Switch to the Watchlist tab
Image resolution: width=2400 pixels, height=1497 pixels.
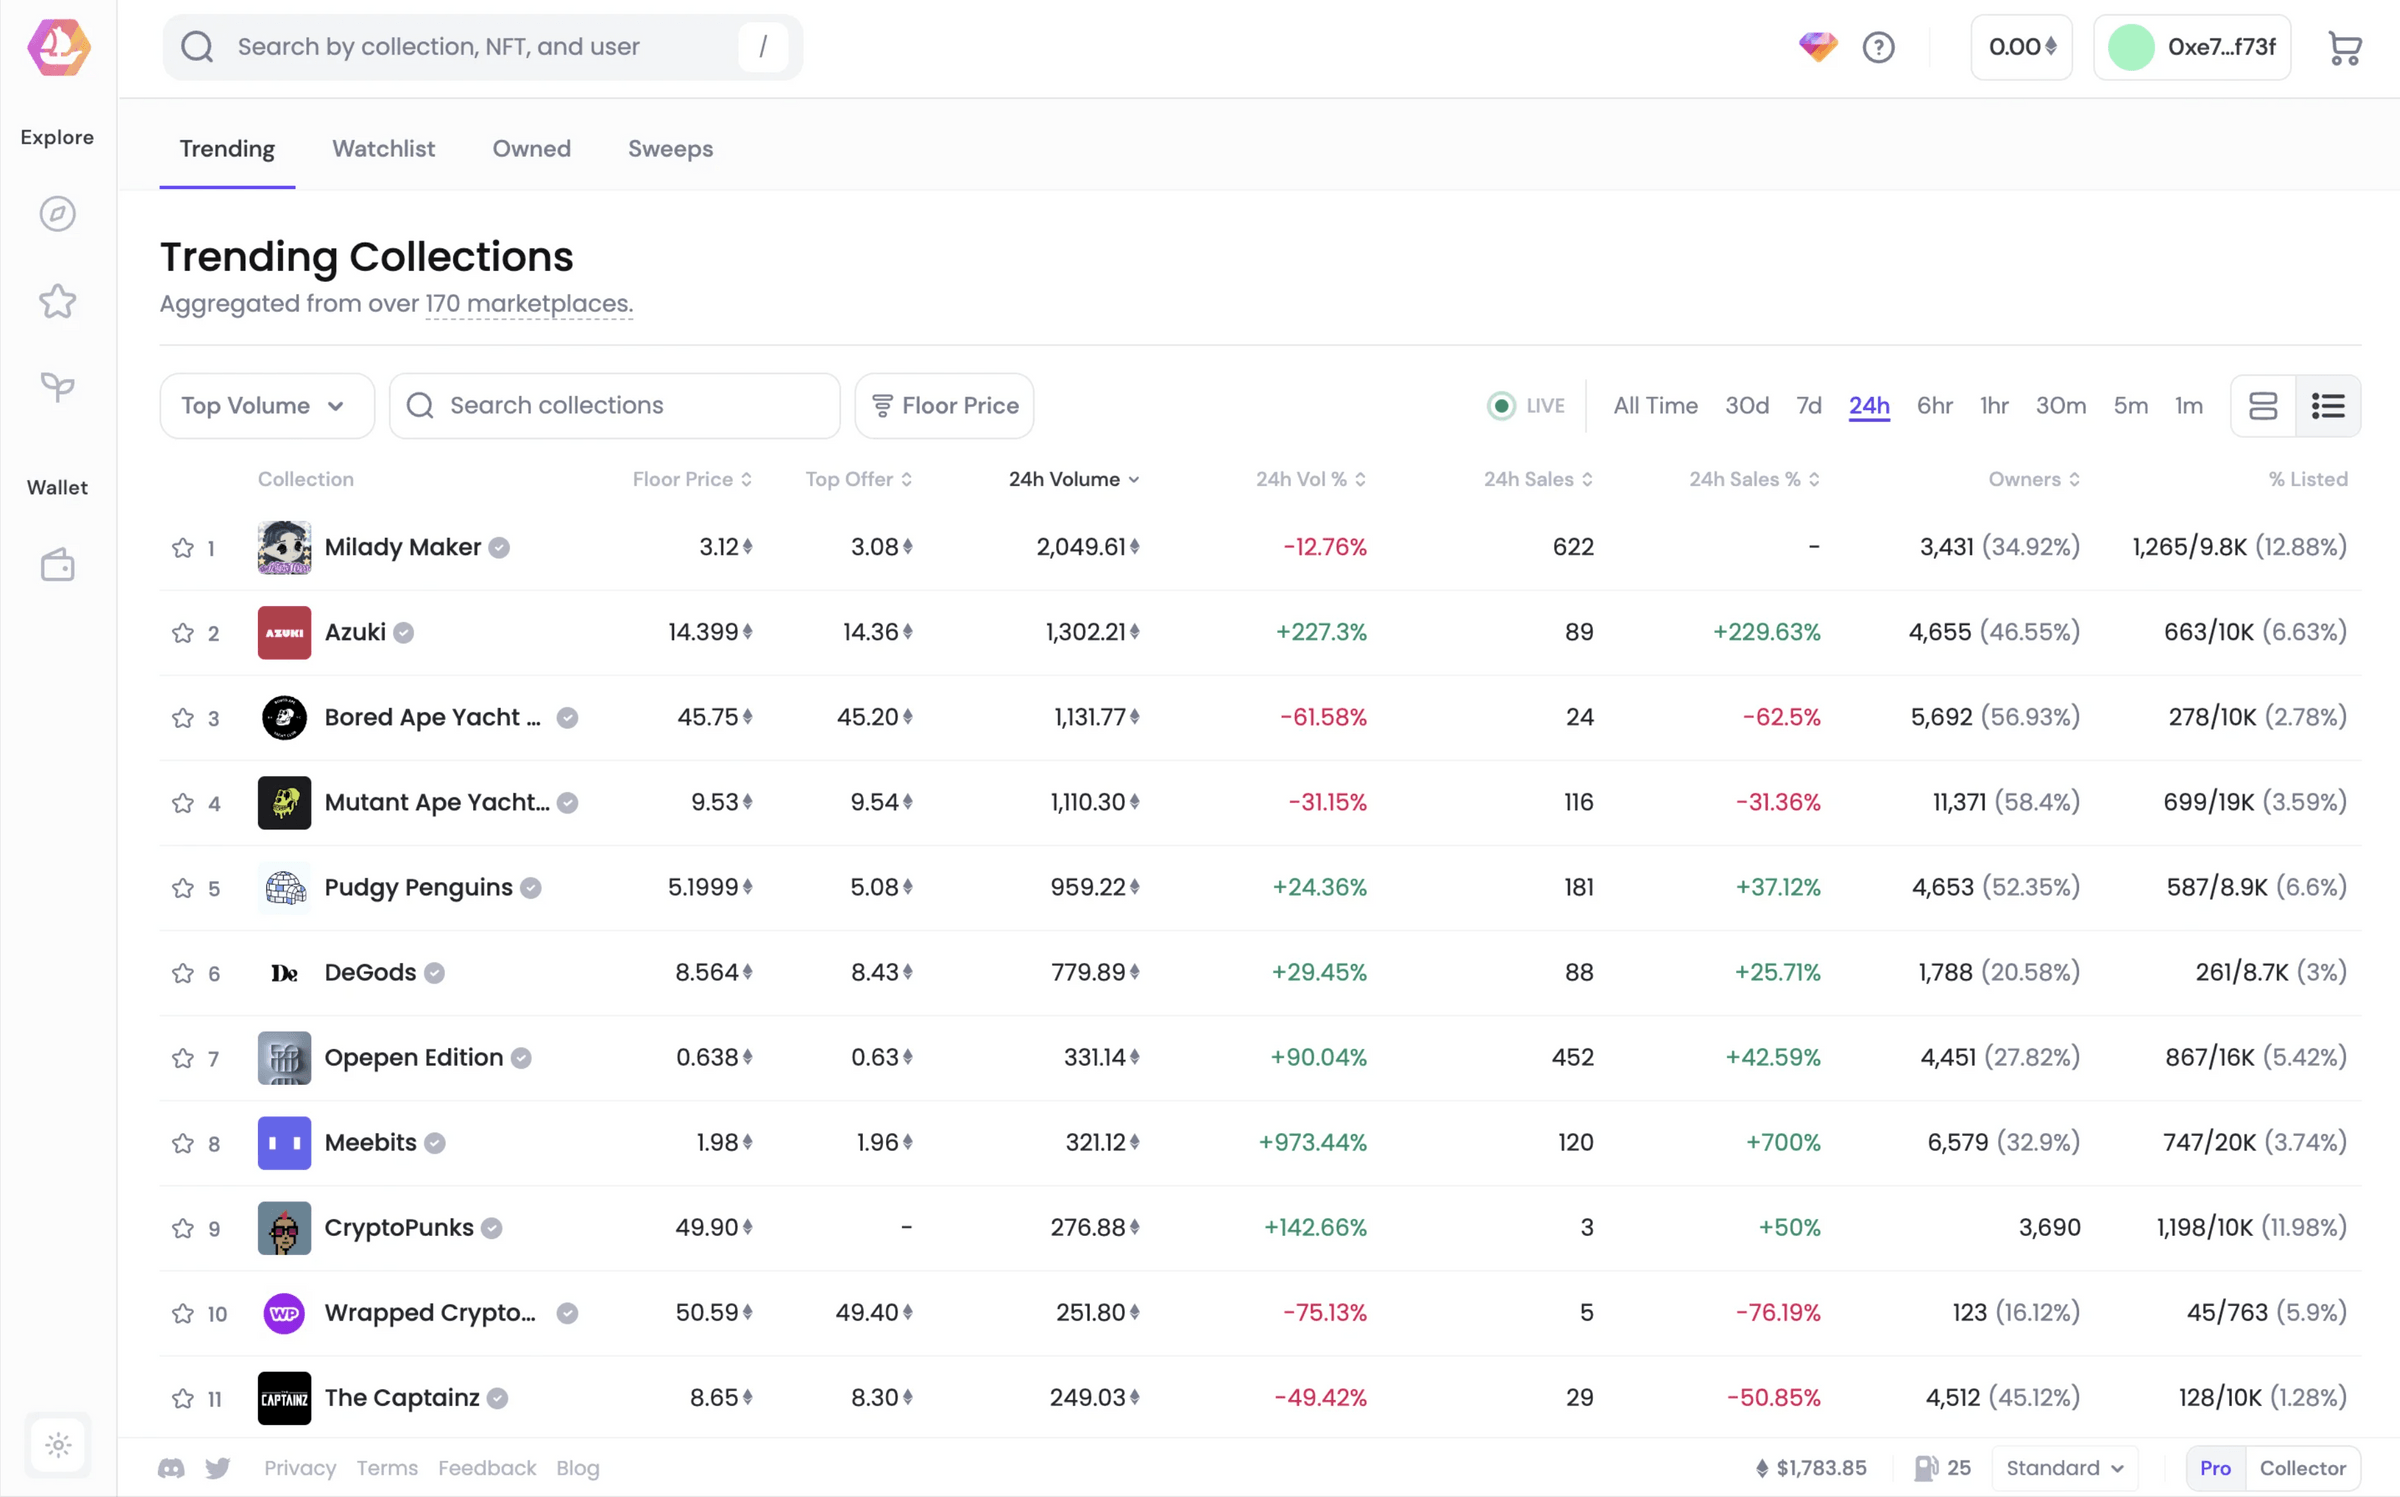point(383,149)
